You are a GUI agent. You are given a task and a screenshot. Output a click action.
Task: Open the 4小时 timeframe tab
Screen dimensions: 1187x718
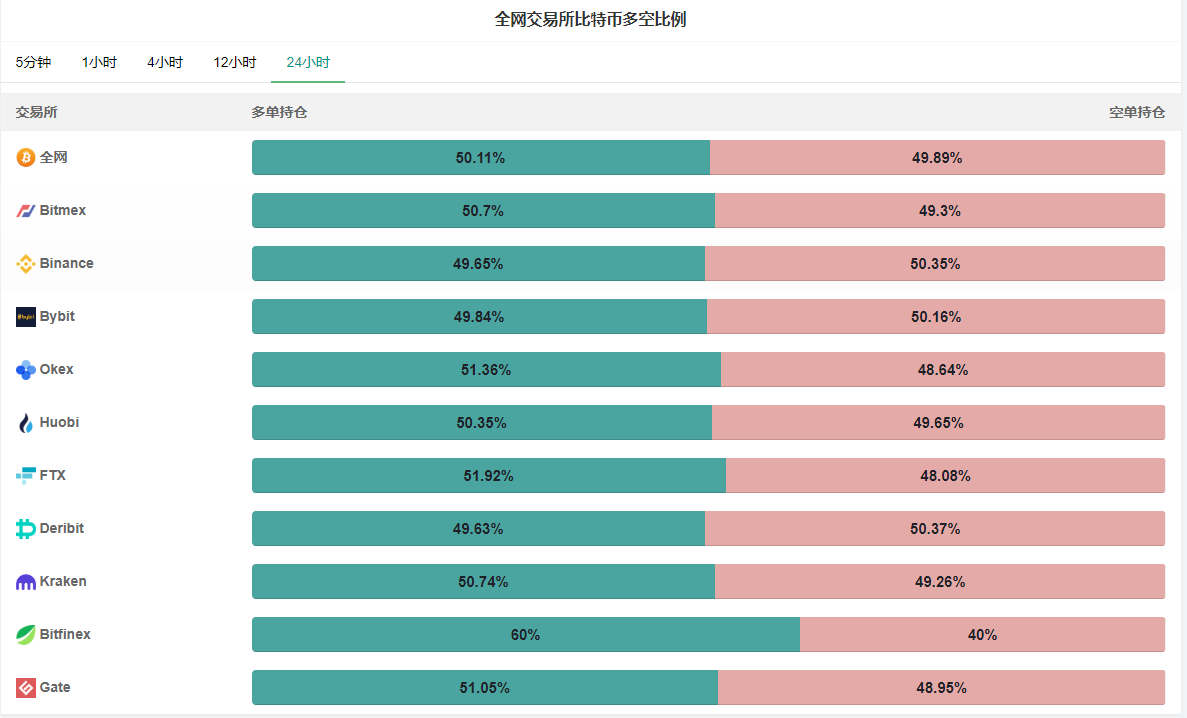pos(165,62)
